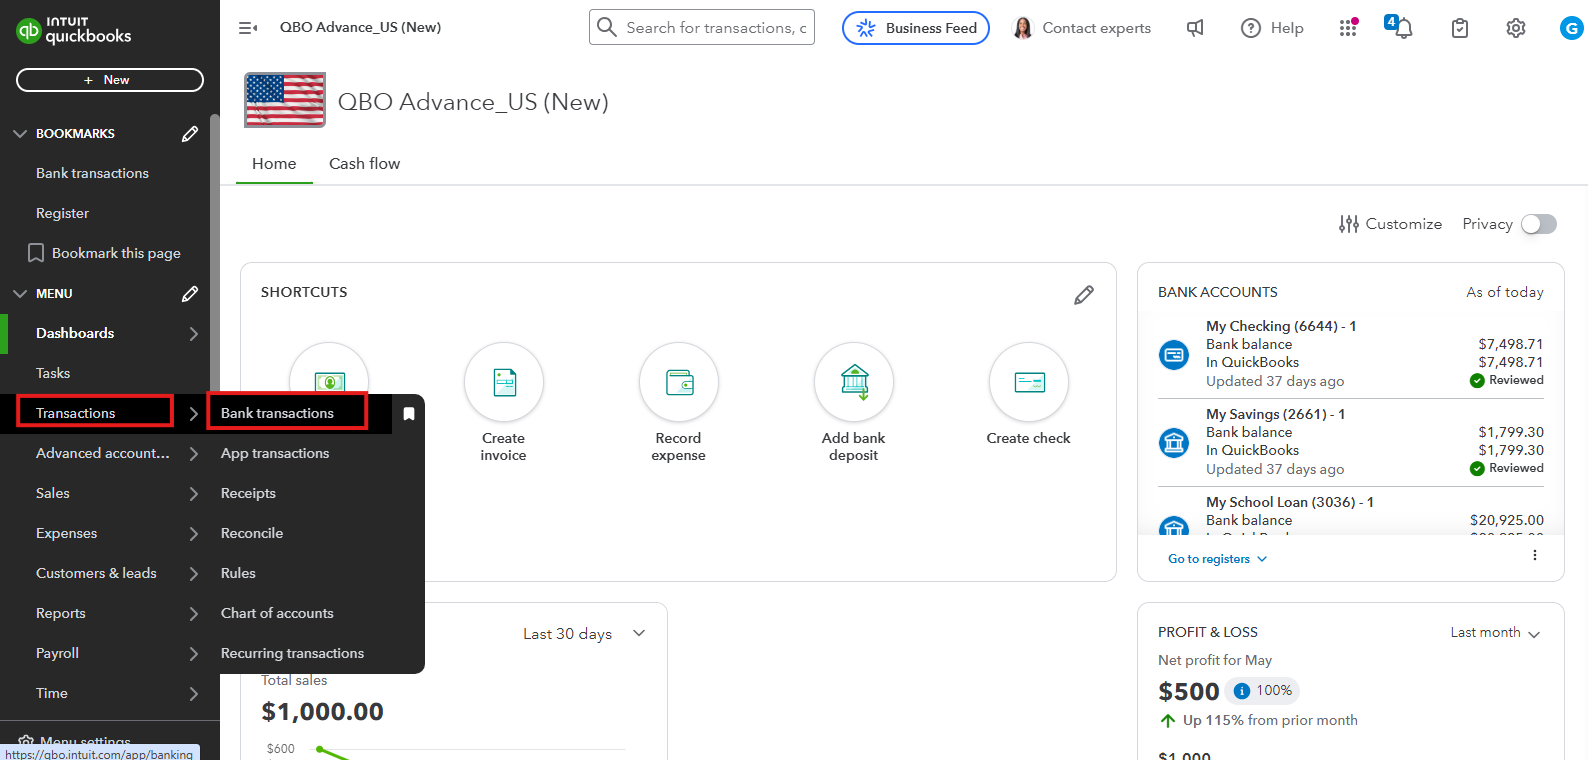Expand the Customers & leads submenu arrow
Viewport: 1588px width, 760px height.
click(x=194, y=573)
